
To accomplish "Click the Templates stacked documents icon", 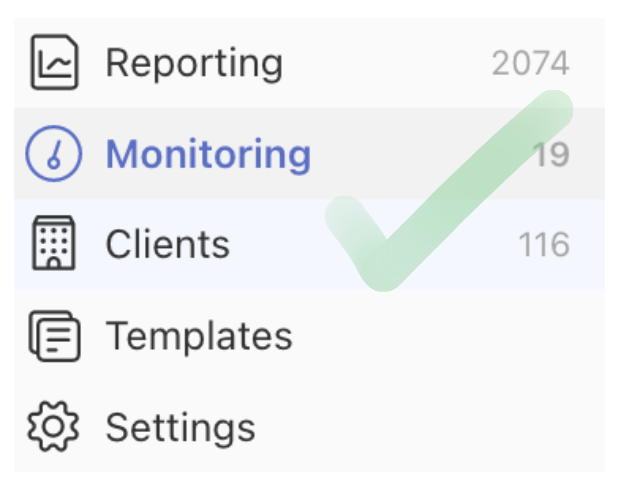I will [x=54, y=337].
